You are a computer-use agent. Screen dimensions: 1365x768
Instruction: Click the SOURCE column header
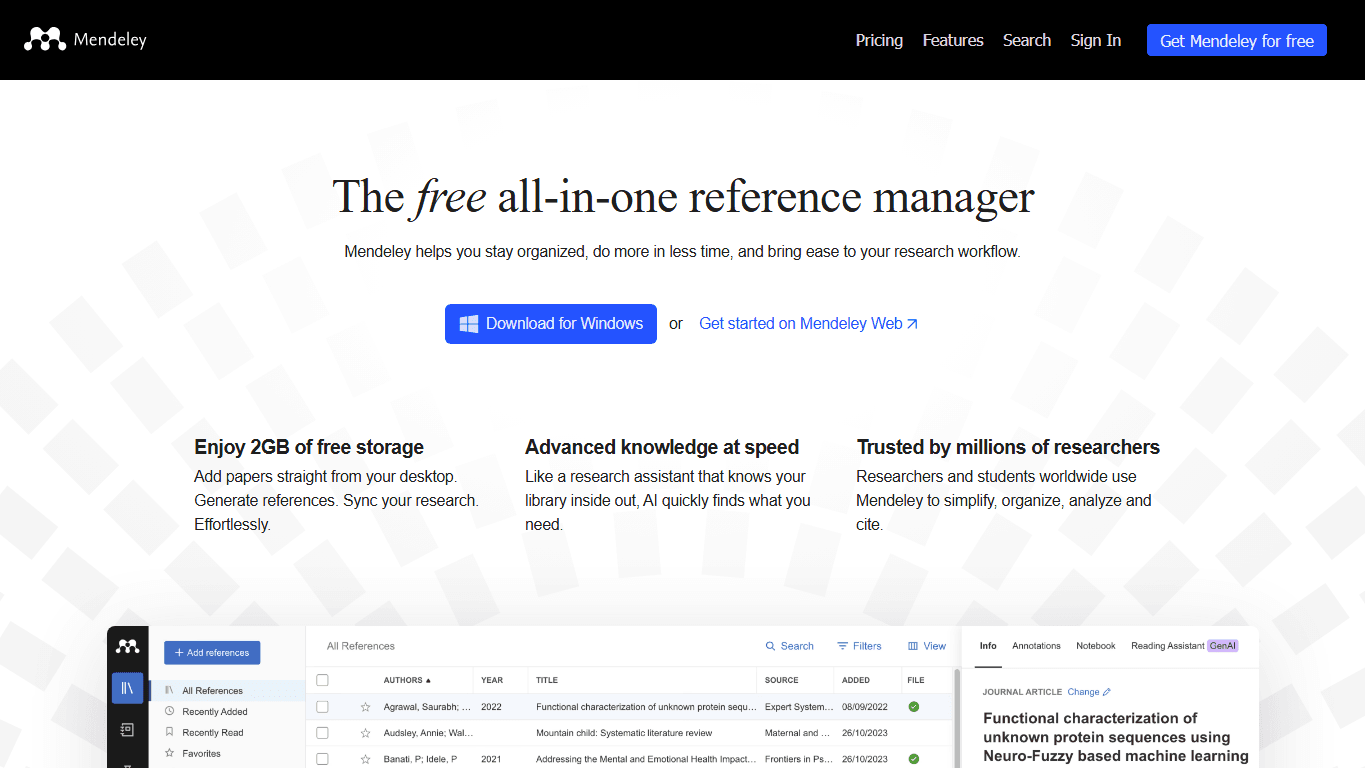(782, 680)
